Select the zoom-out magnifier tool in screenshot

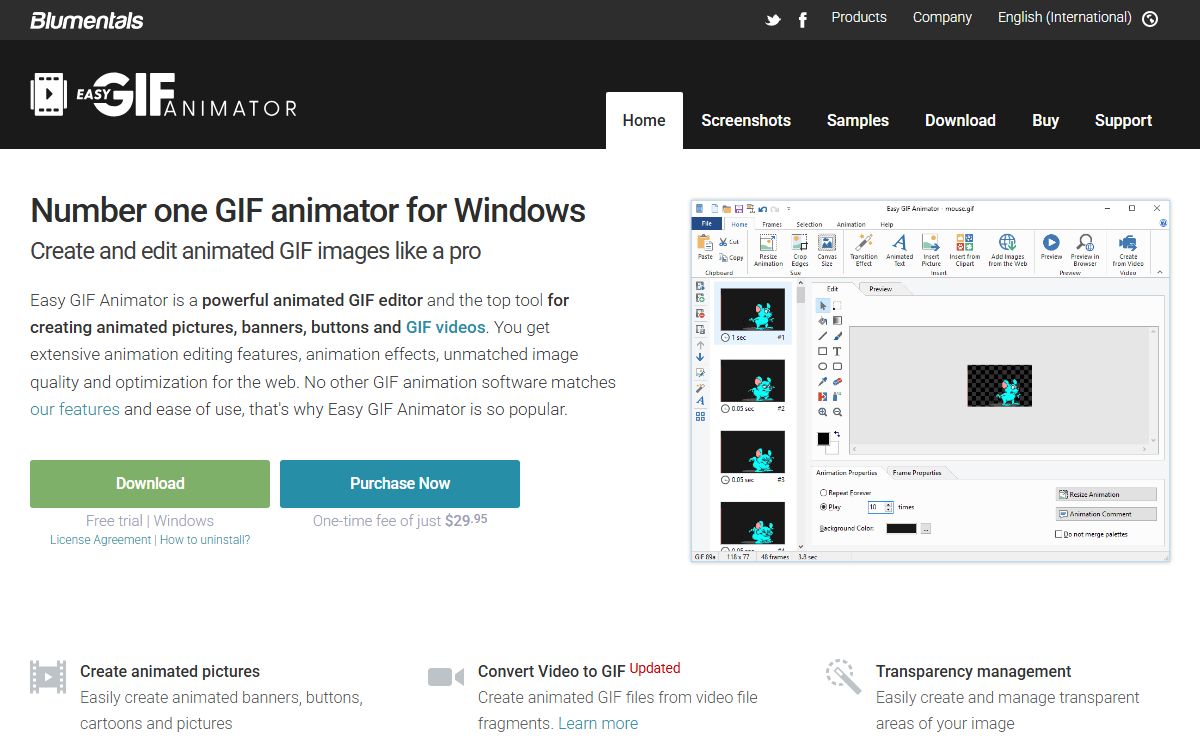pyautogui.click(x=837, y=412)
